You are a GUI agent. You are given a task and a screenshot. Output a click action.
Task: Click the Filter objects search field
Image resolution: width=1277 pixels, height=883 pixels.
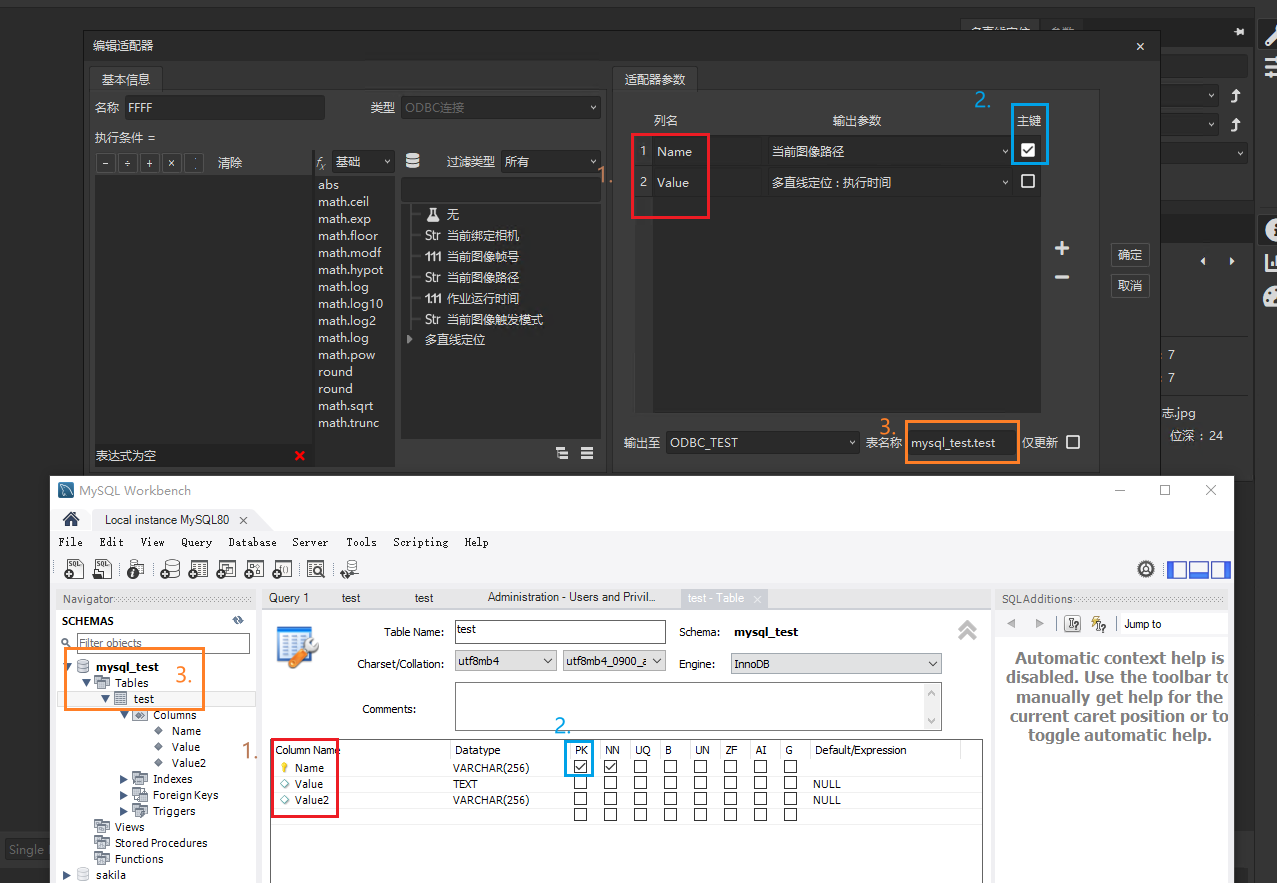click(x=163, y=643)
